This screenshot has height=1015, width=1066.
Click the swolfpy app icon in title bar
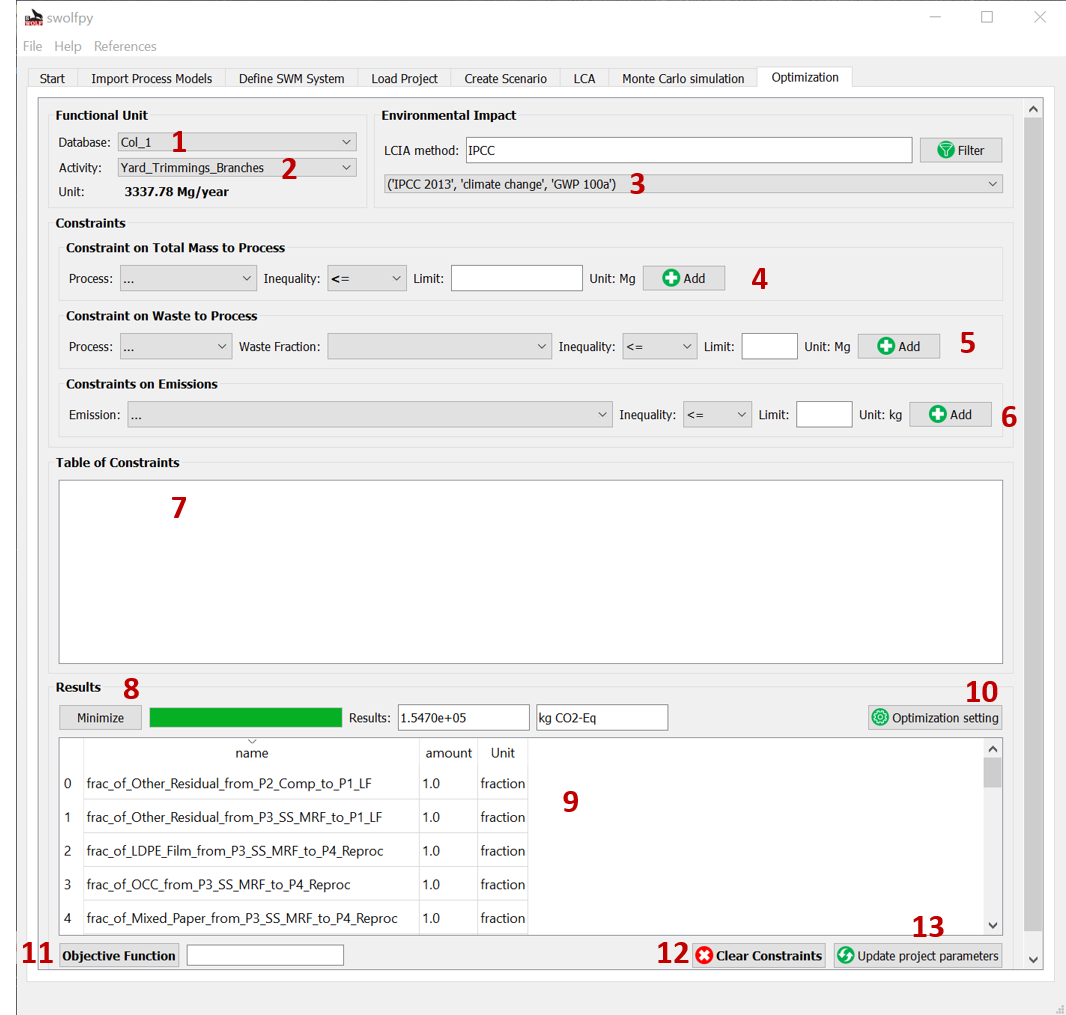(x=33, y=18)
